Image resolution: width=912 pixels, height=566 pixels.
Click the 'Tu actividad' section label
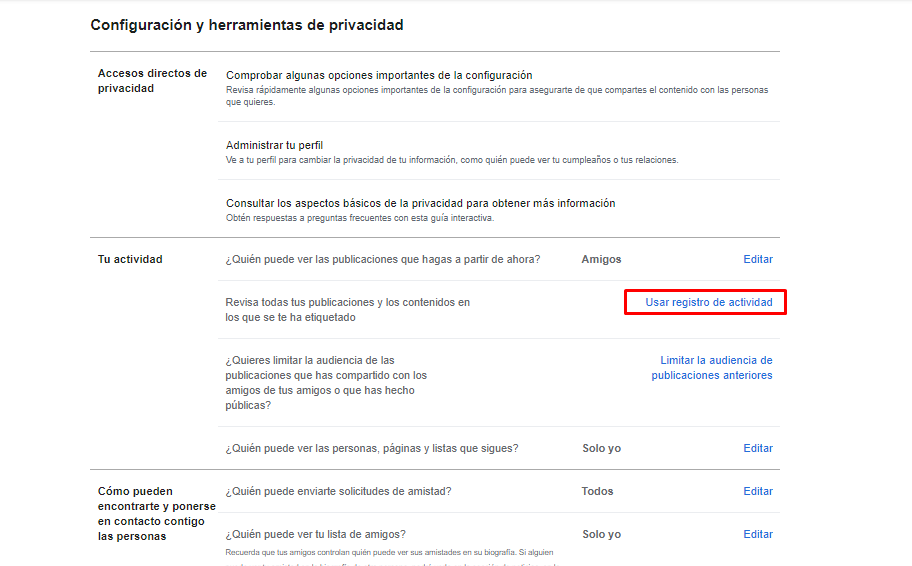point(130,259)
